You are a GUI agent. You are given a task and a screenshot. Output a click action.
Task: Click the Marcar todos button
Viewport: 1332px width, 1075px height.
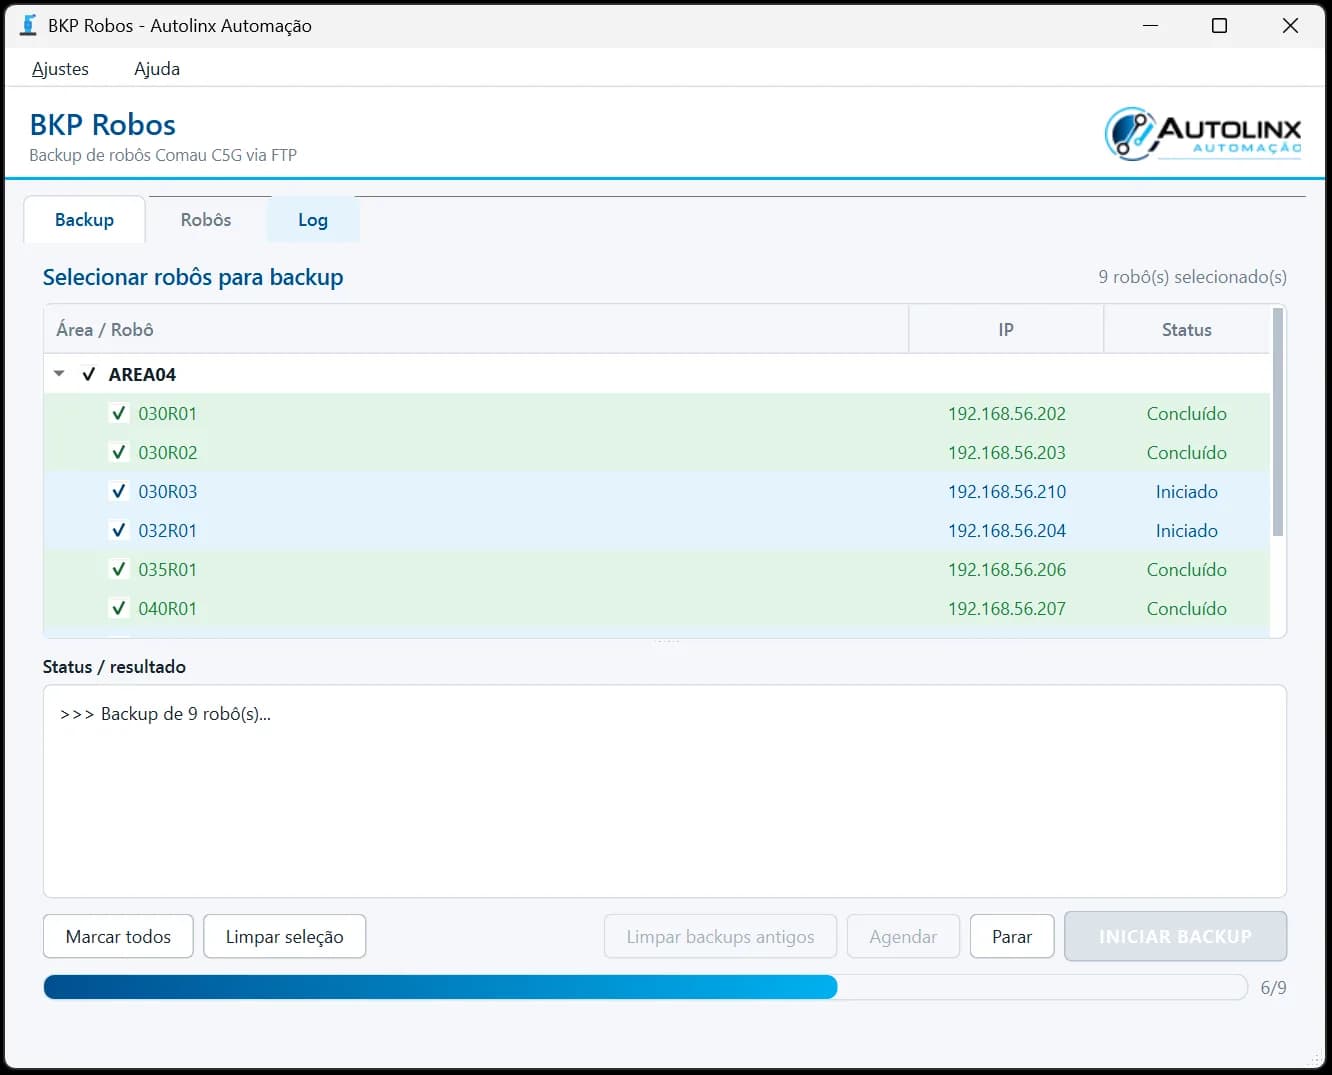point(118,937)
